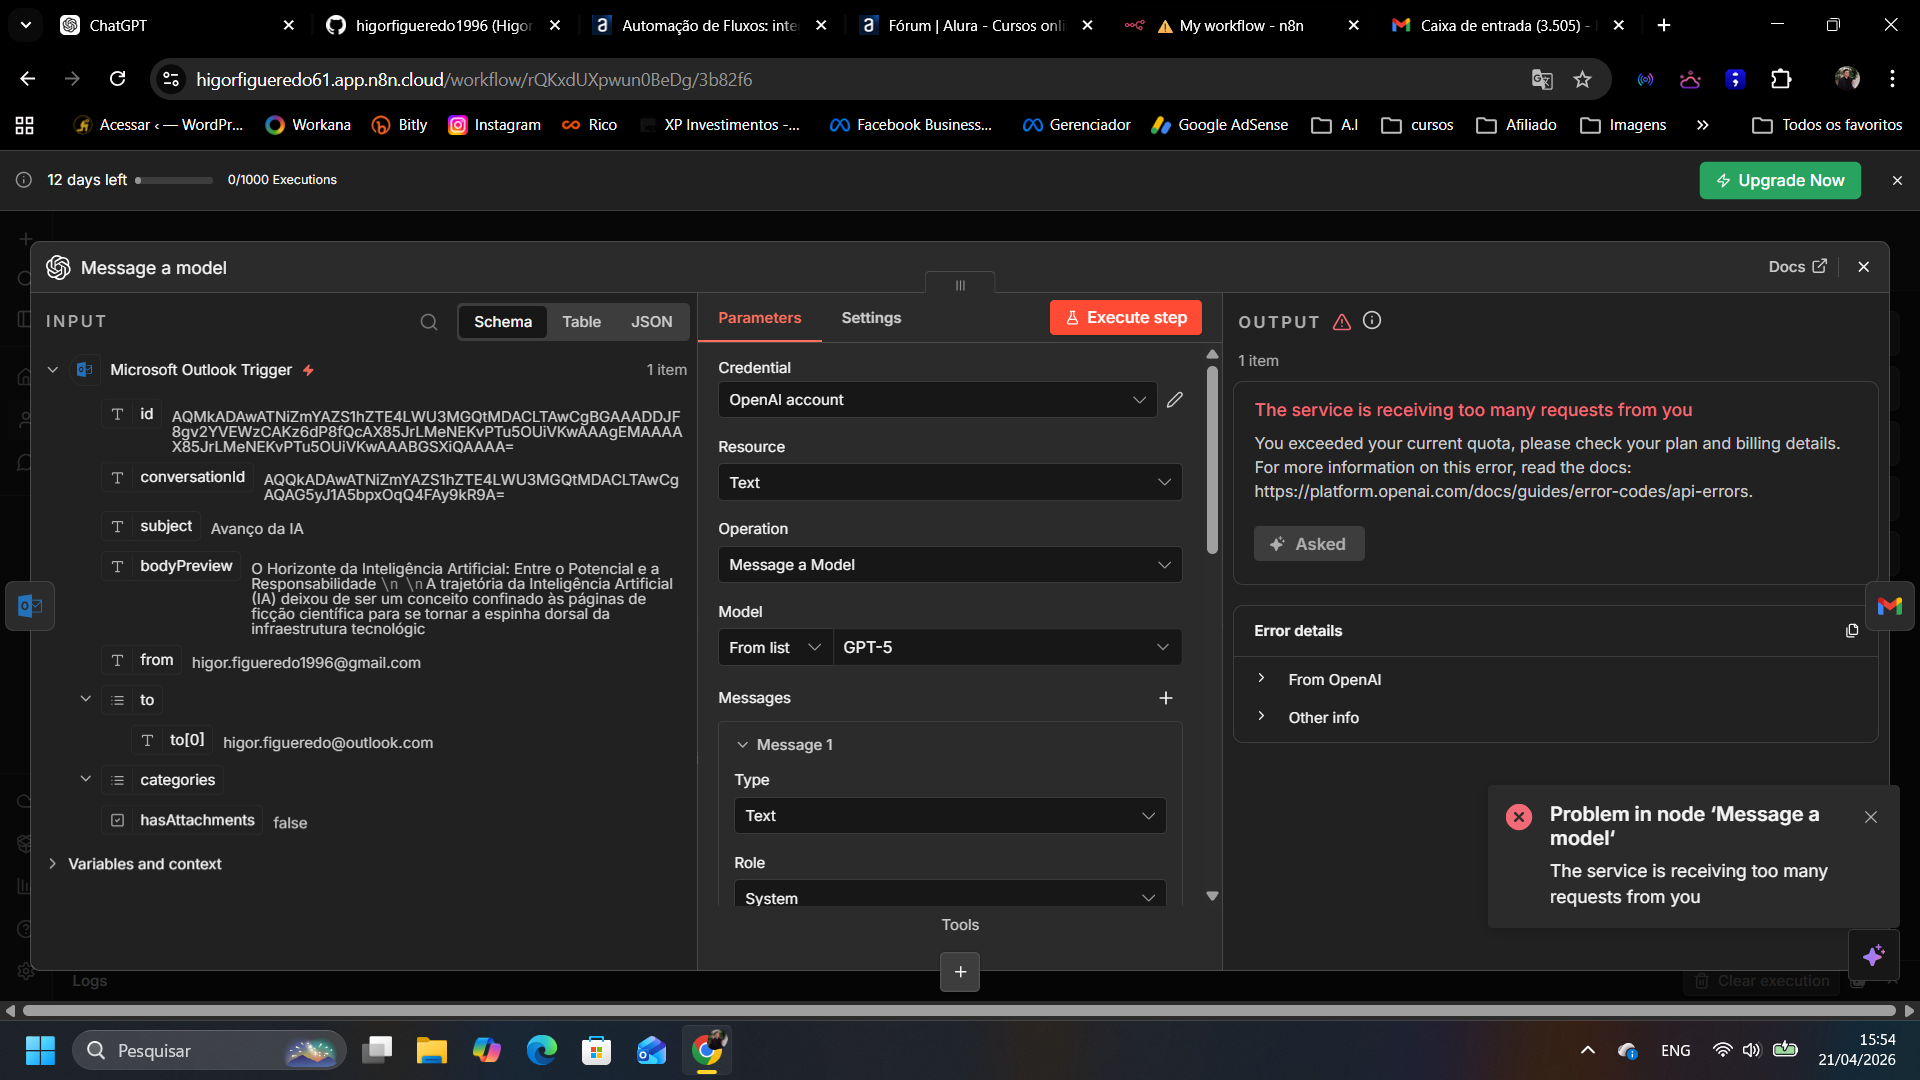Screen dimensions: 1920x1080
Task: Click the search icon in Input panel
Action: tap(428, 322)
